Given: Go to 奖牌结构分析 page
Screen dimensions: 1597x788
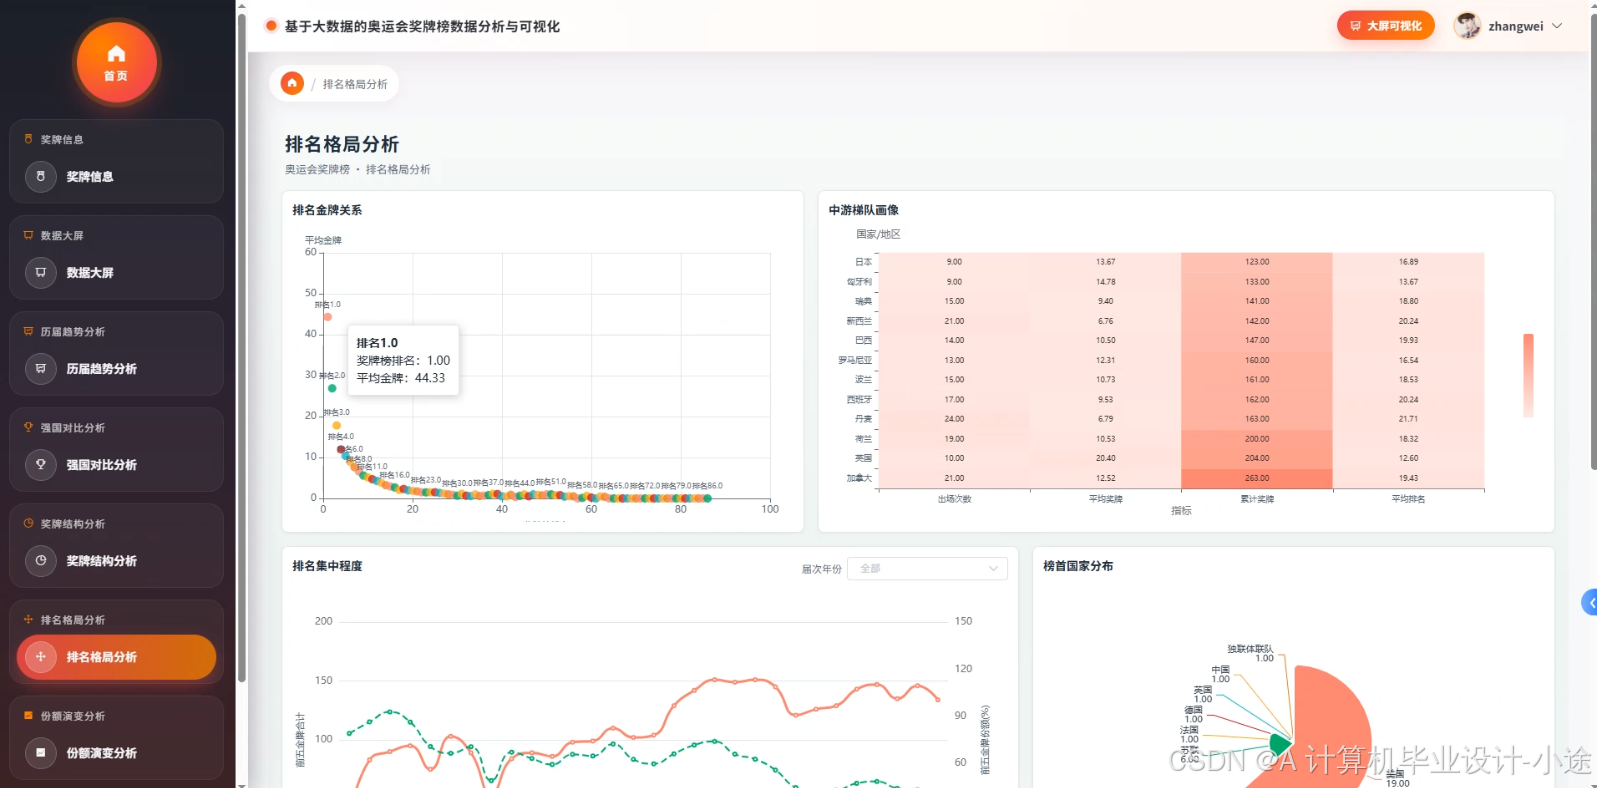Looking at the screenshot, I should point(116,561).
